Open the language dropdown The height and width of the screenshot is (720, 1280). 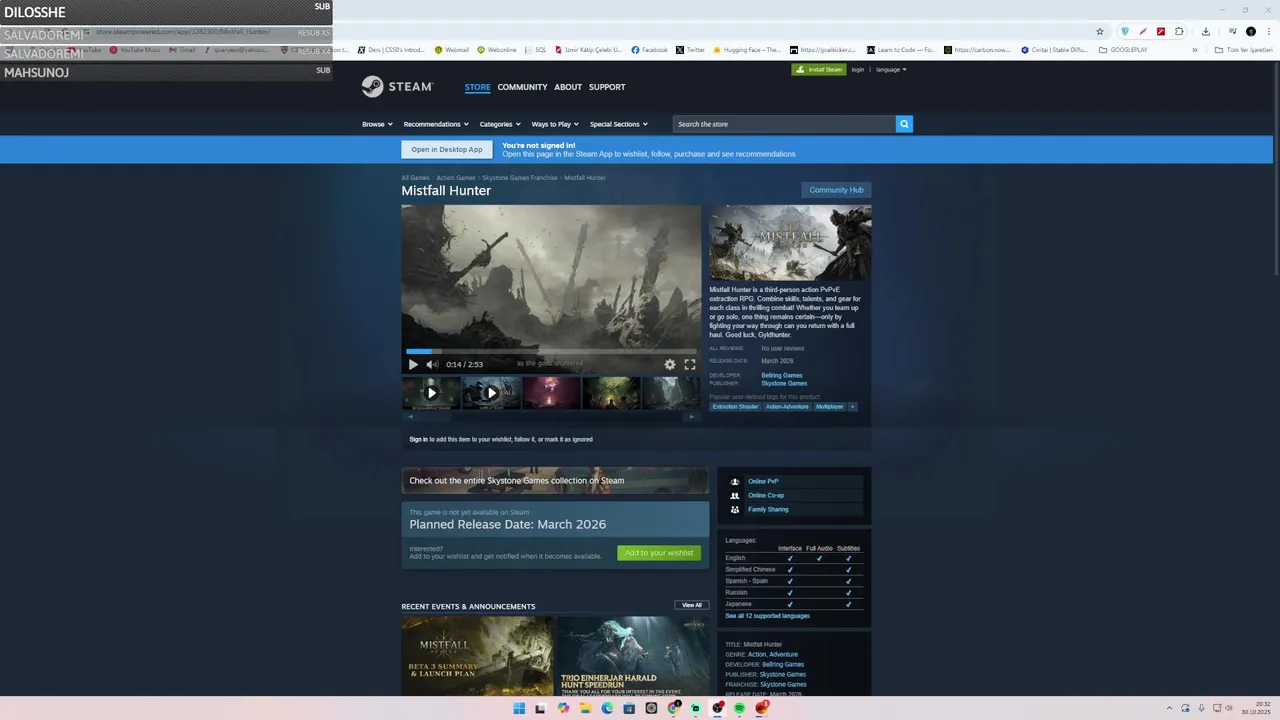tap(891, 69)
